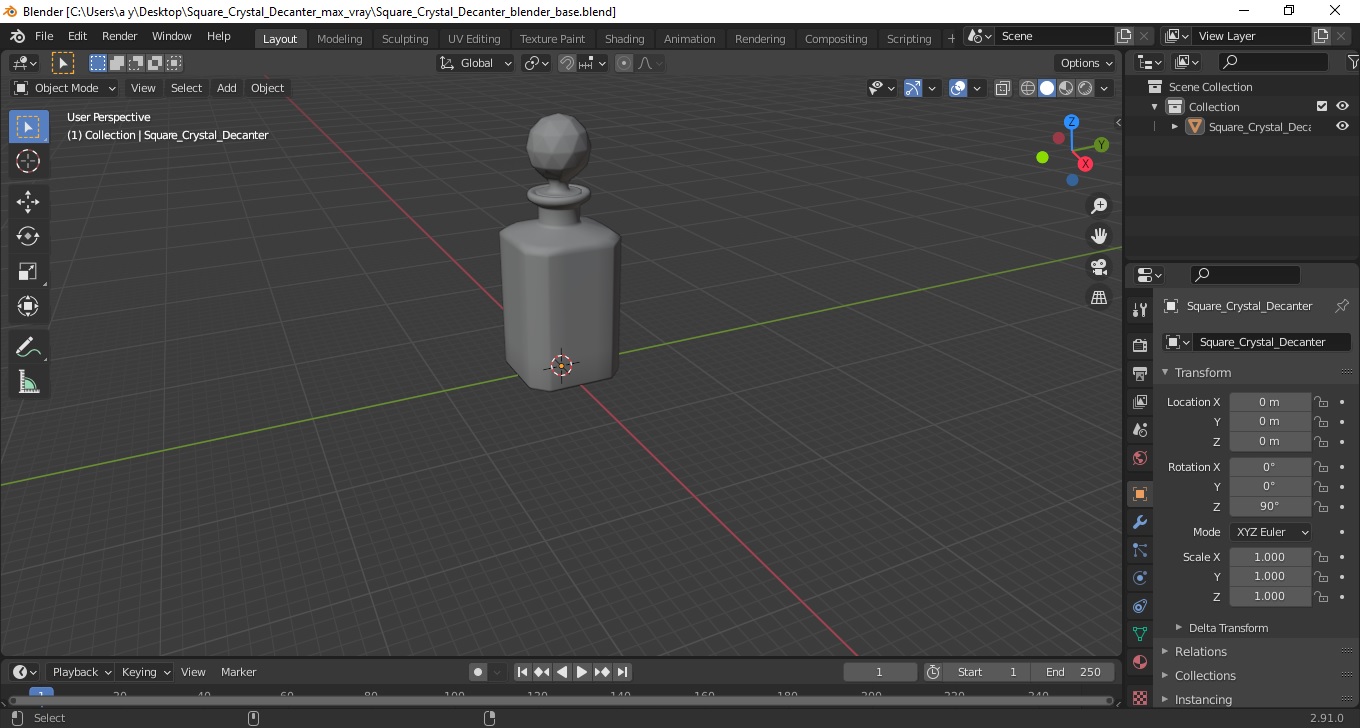1360x728 pixels.
Task: Open Keying dropdown in timeline
Action: coord(144,672)
